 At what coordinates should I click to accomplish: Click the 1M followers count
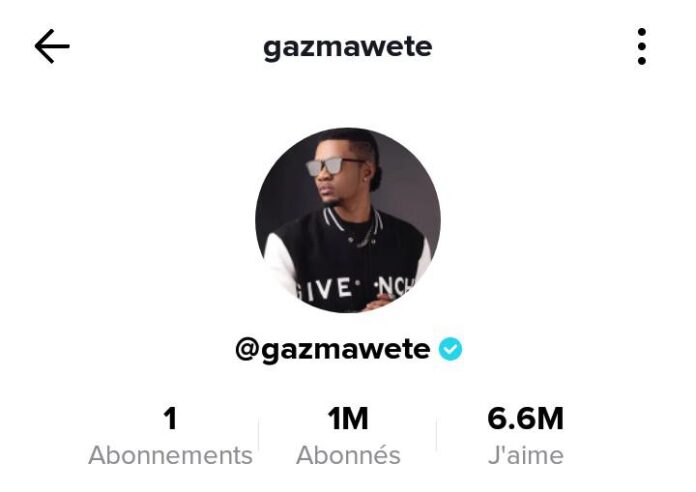[x=348, y=419]
